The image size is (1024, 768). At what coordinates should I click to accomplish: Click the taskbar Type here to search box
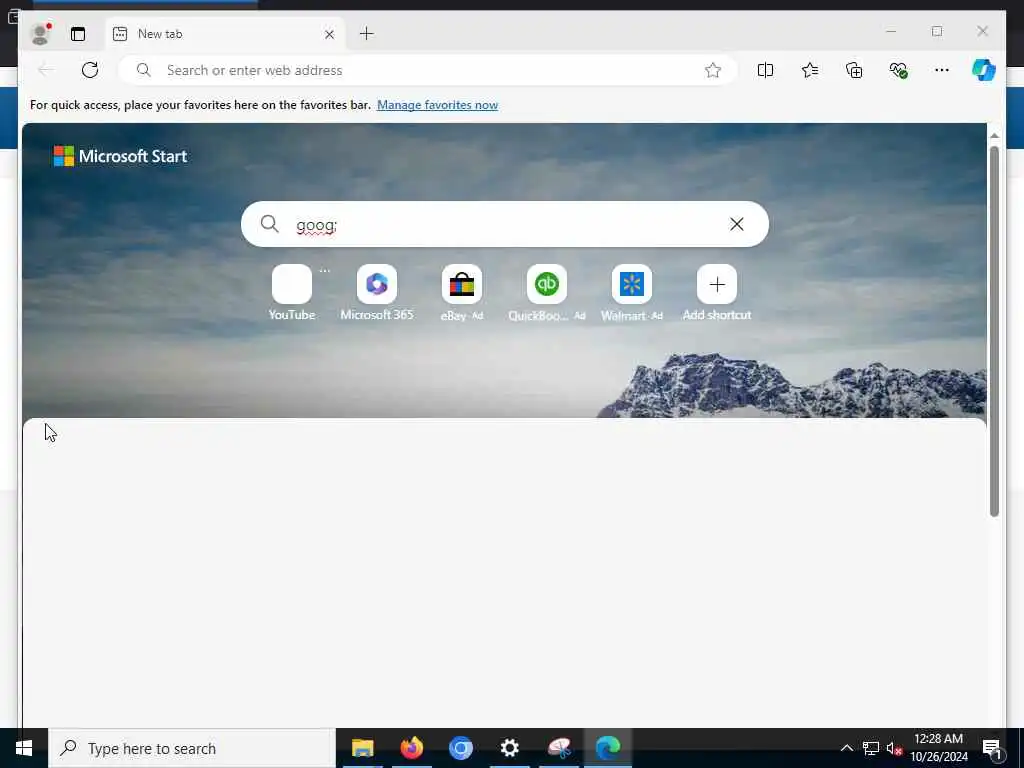[x=192, y=748]
